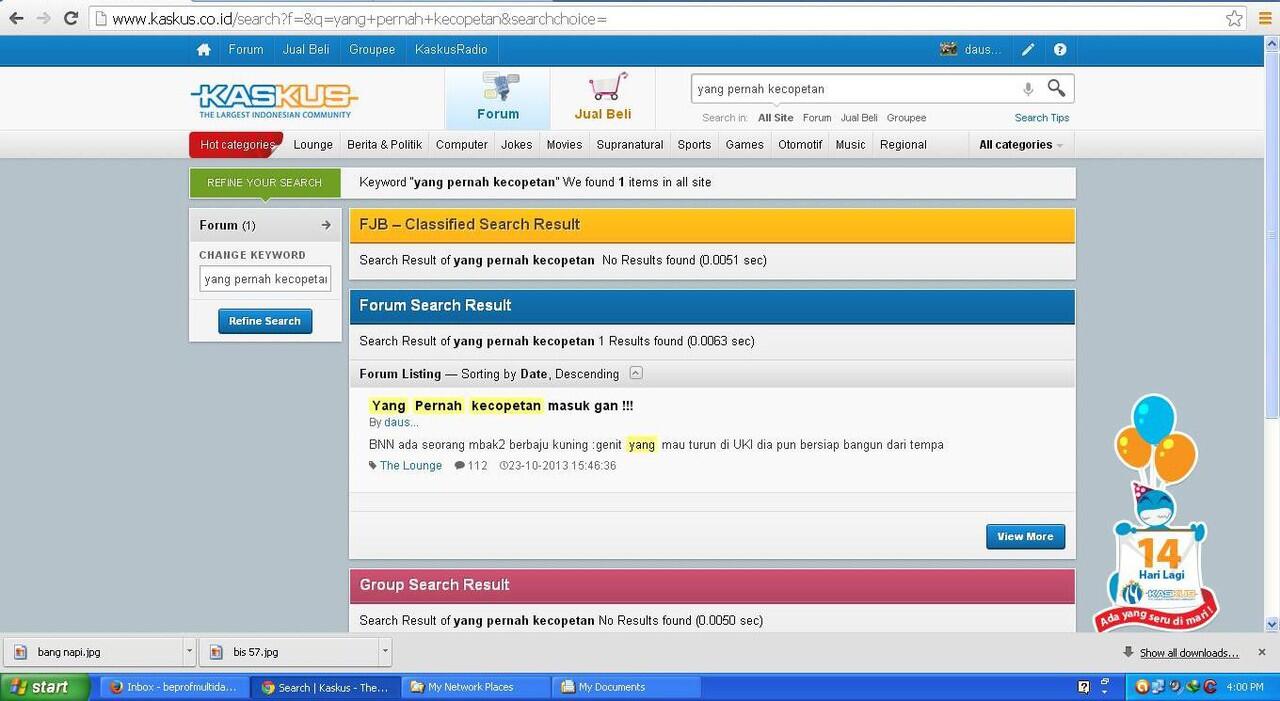Click the Refine Search button
This screenshot has height=701, width=1280.
tap(265, 321)
